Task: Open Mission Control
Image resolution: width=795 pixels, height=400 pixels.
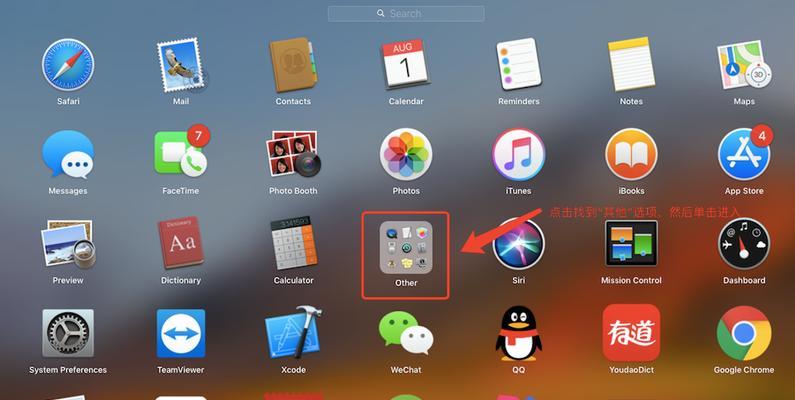Action: click(x=631, y=243)
